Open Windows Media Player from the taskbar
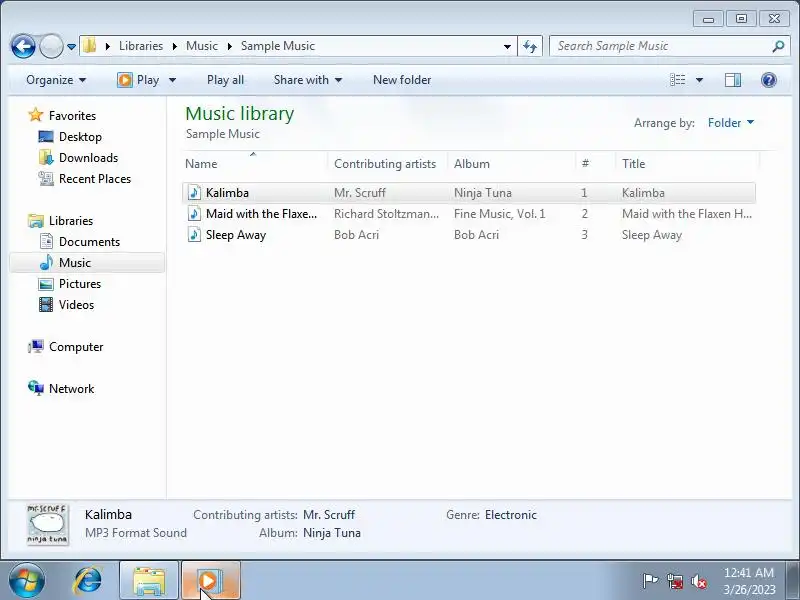Screen dimensions: 800x600 pyautogui.click(x=211, y=581)
